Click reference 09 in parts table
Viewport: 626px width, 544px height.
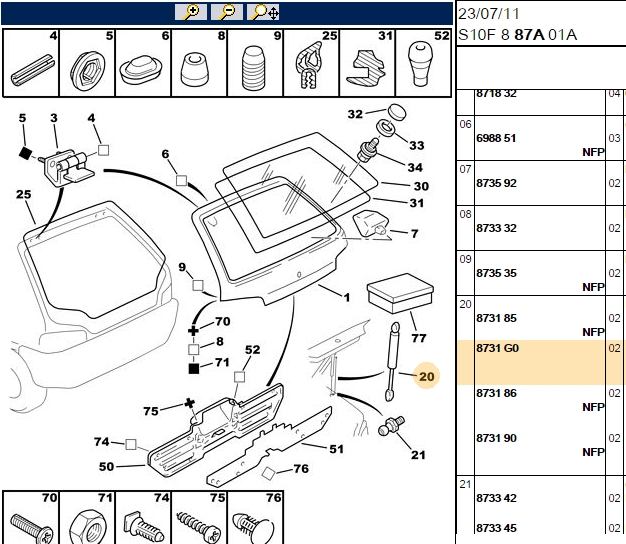[x=466, y=259]
